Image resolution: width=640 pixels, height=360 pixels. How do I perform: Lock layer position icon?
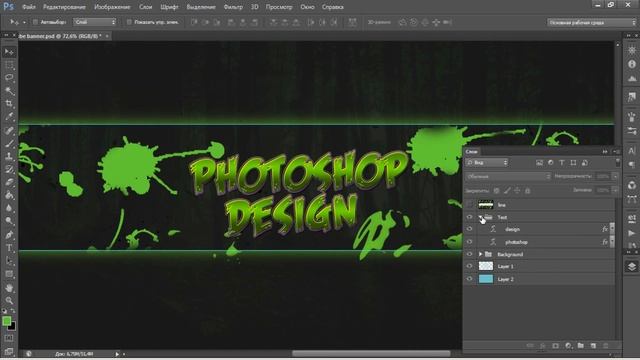point(517,191)
